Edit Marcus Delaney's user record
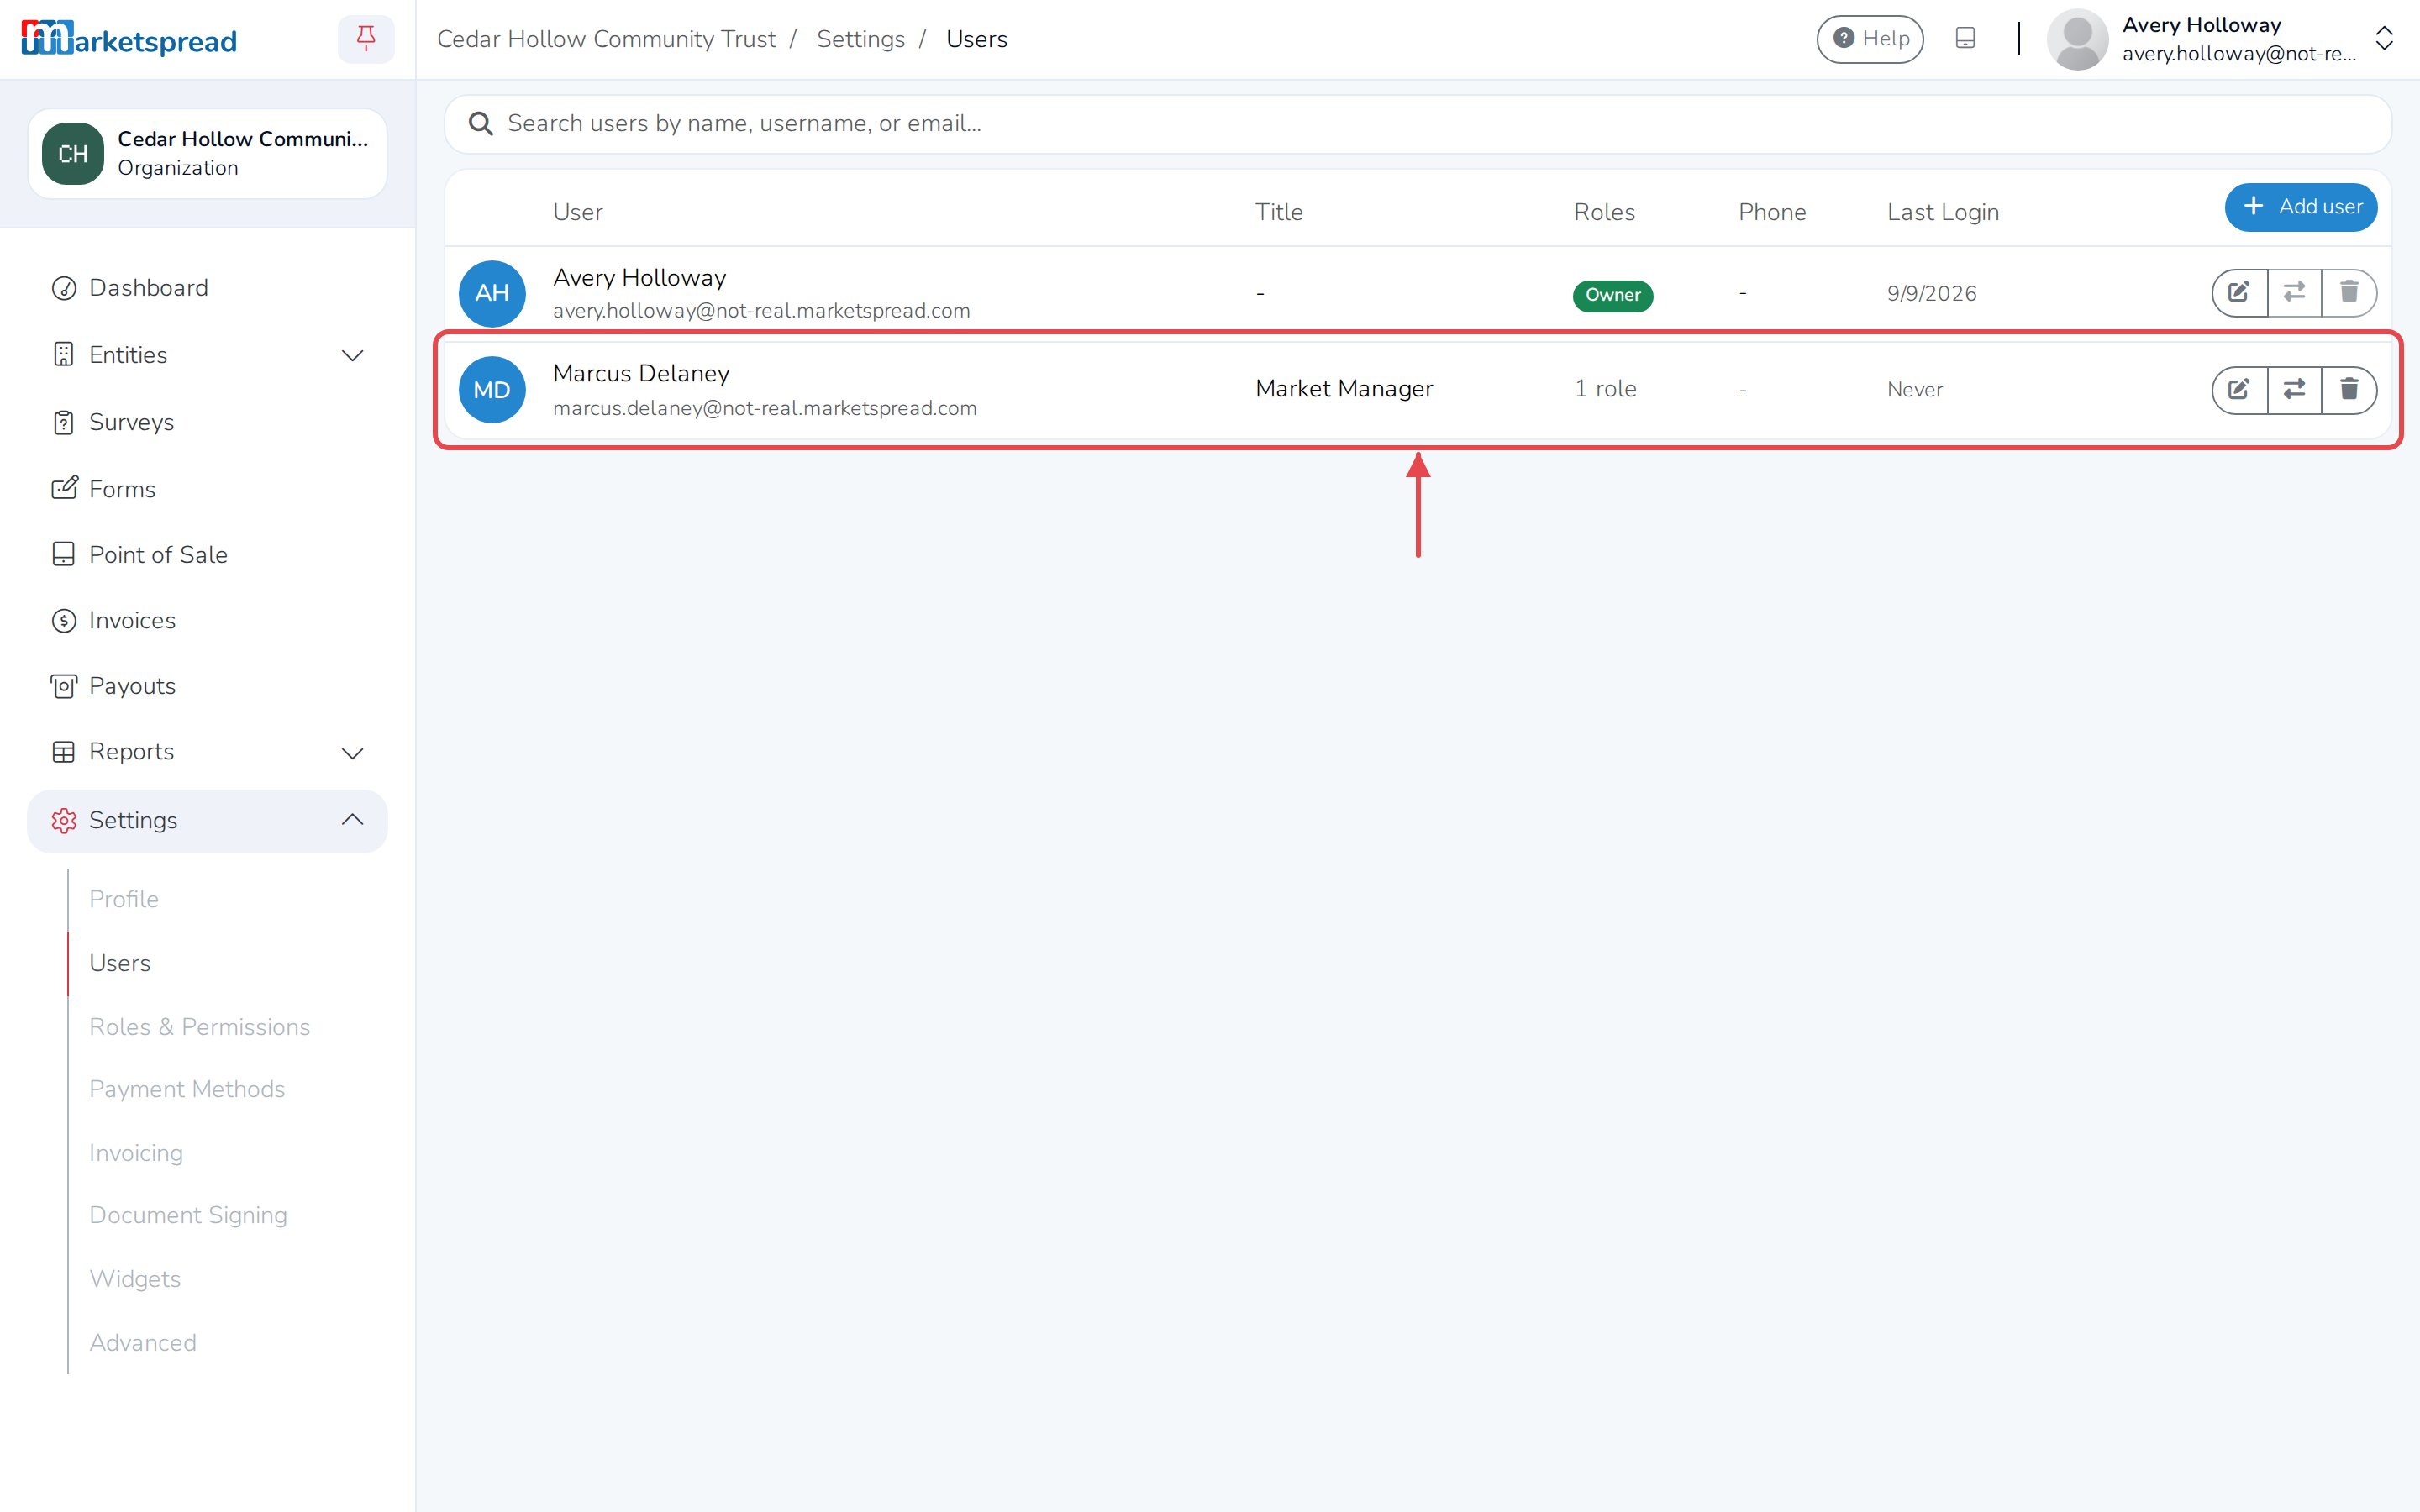2420x1512 pixels. 2239,389
